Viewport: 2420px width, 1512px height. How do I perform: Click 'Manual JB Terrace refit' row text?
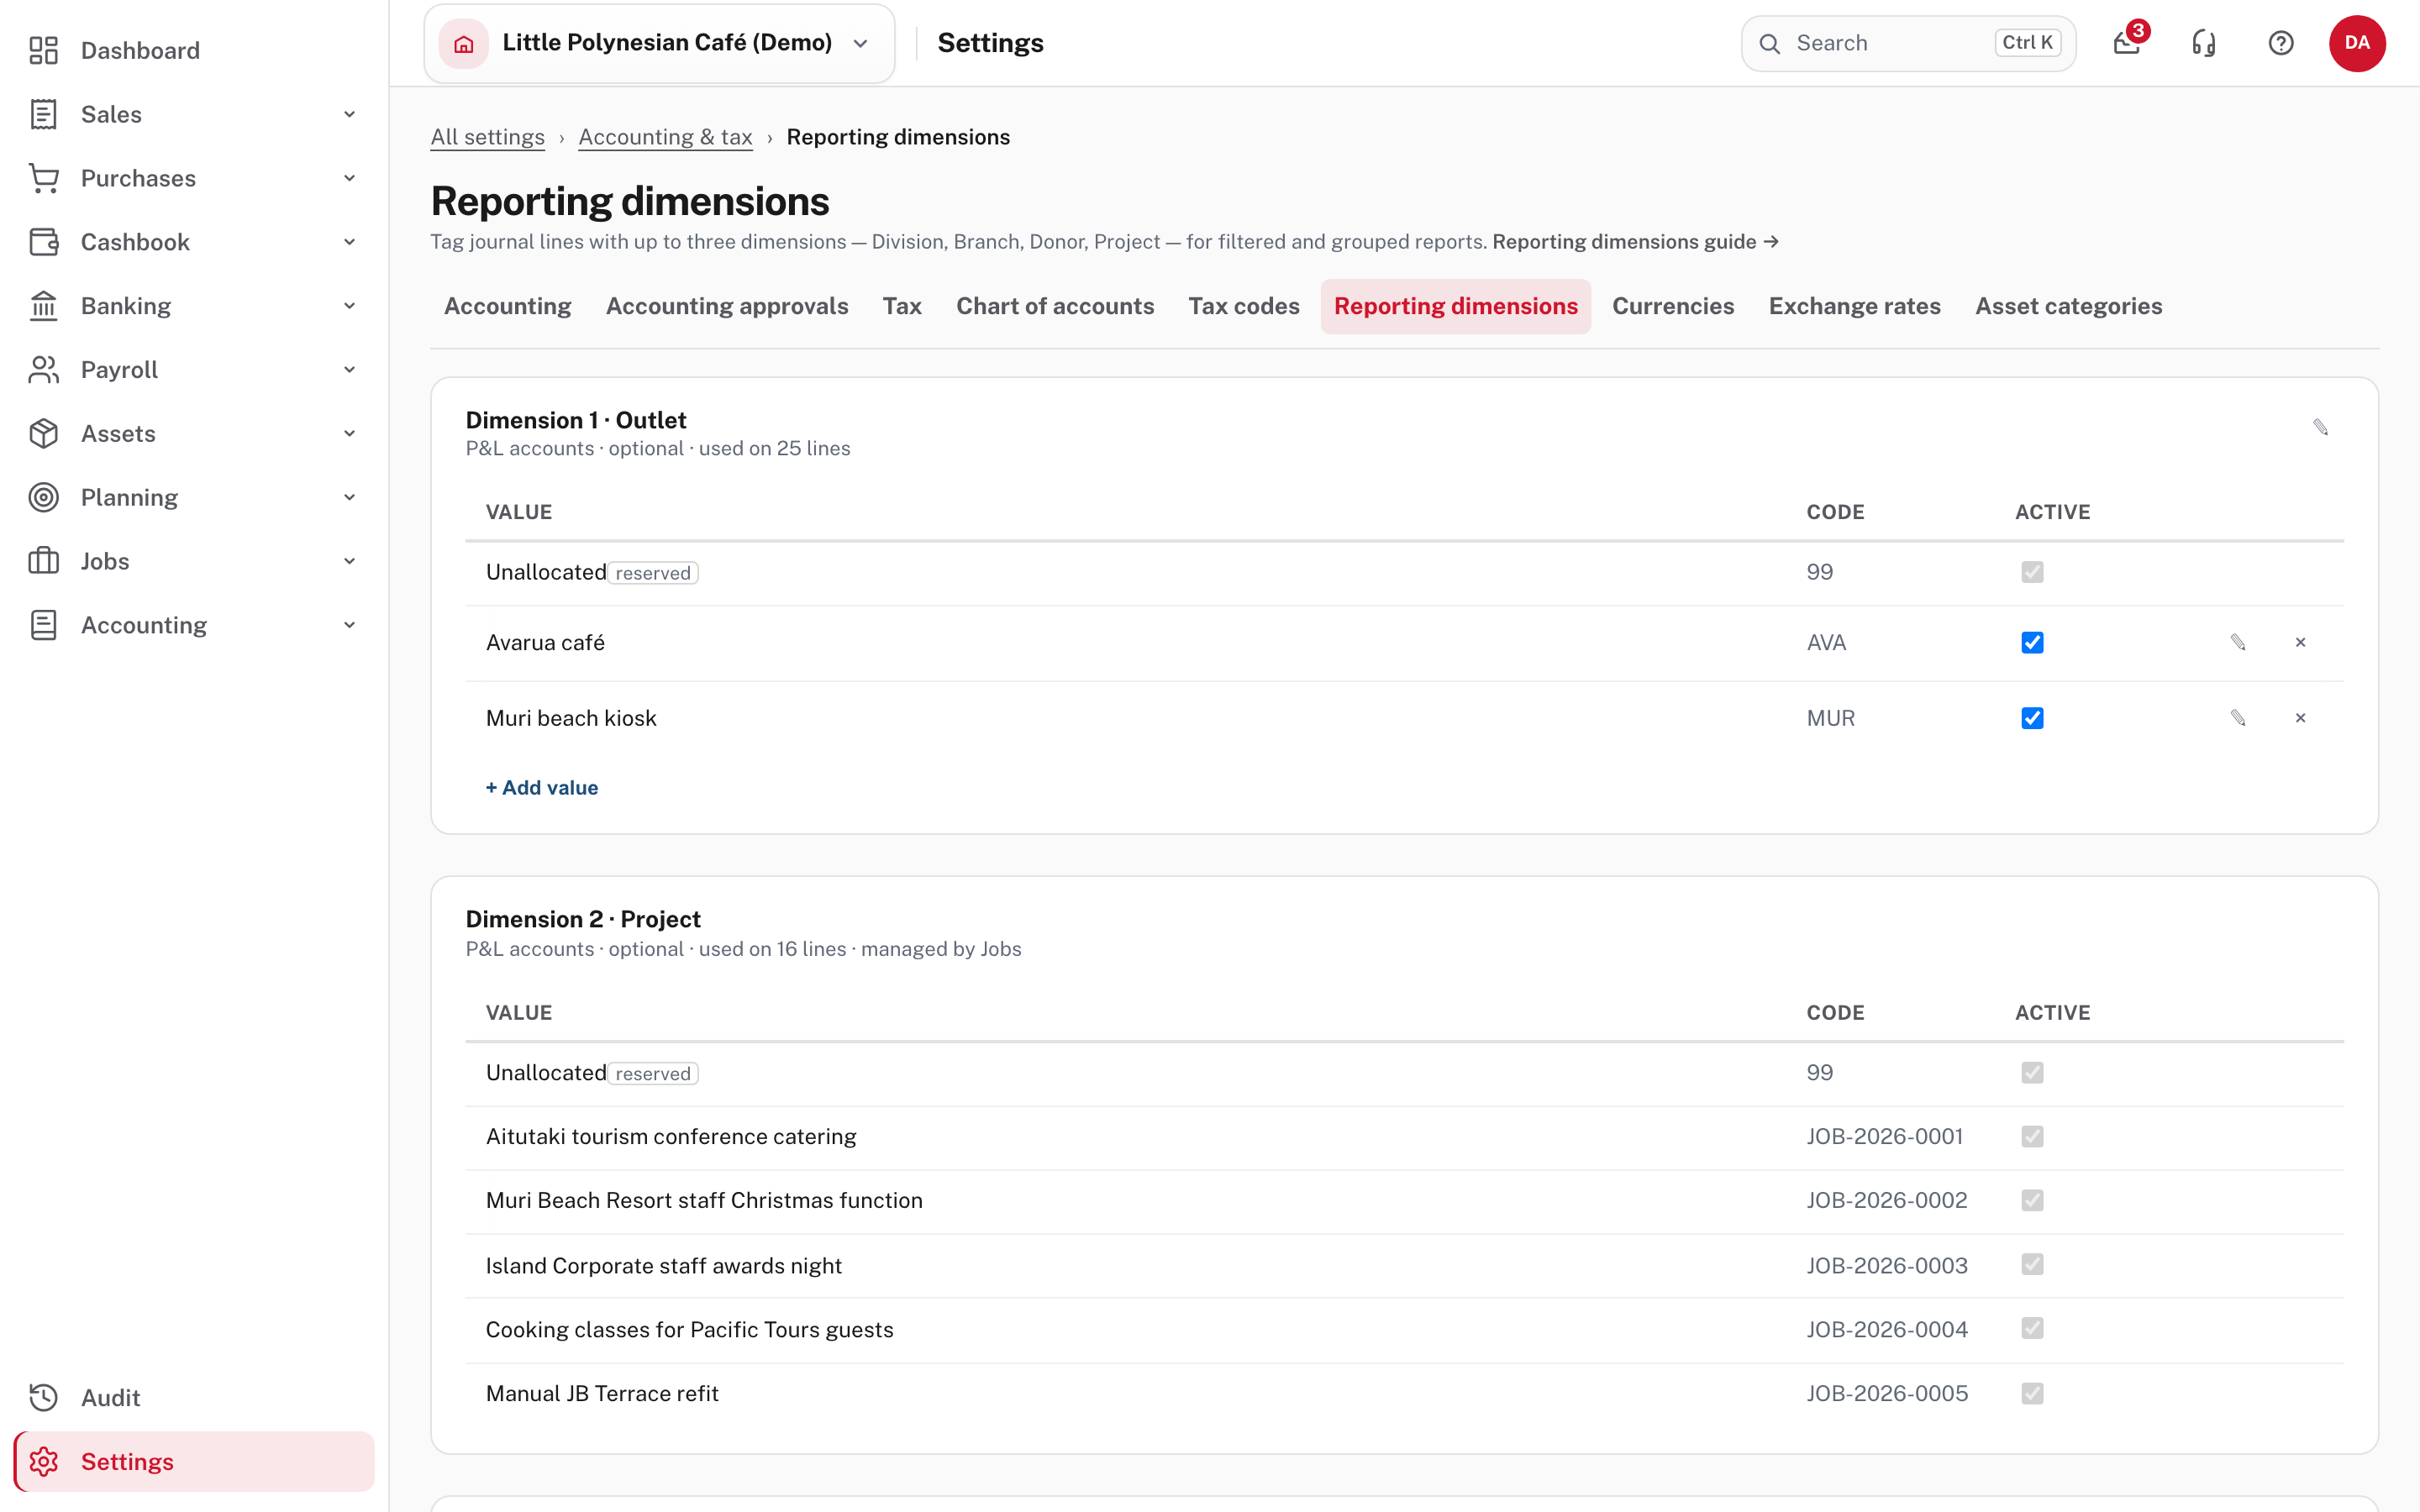tap(602, 1393)
